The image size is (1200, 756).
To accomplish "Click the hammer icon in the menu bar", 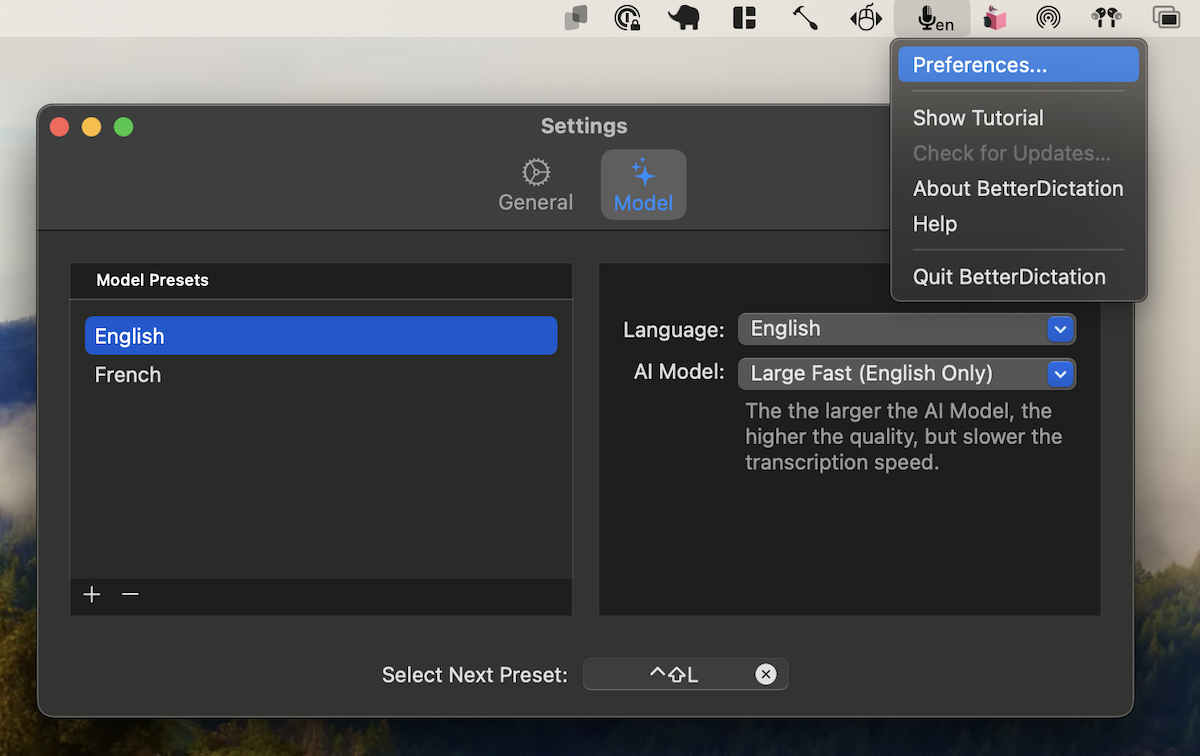I will 805,18.
